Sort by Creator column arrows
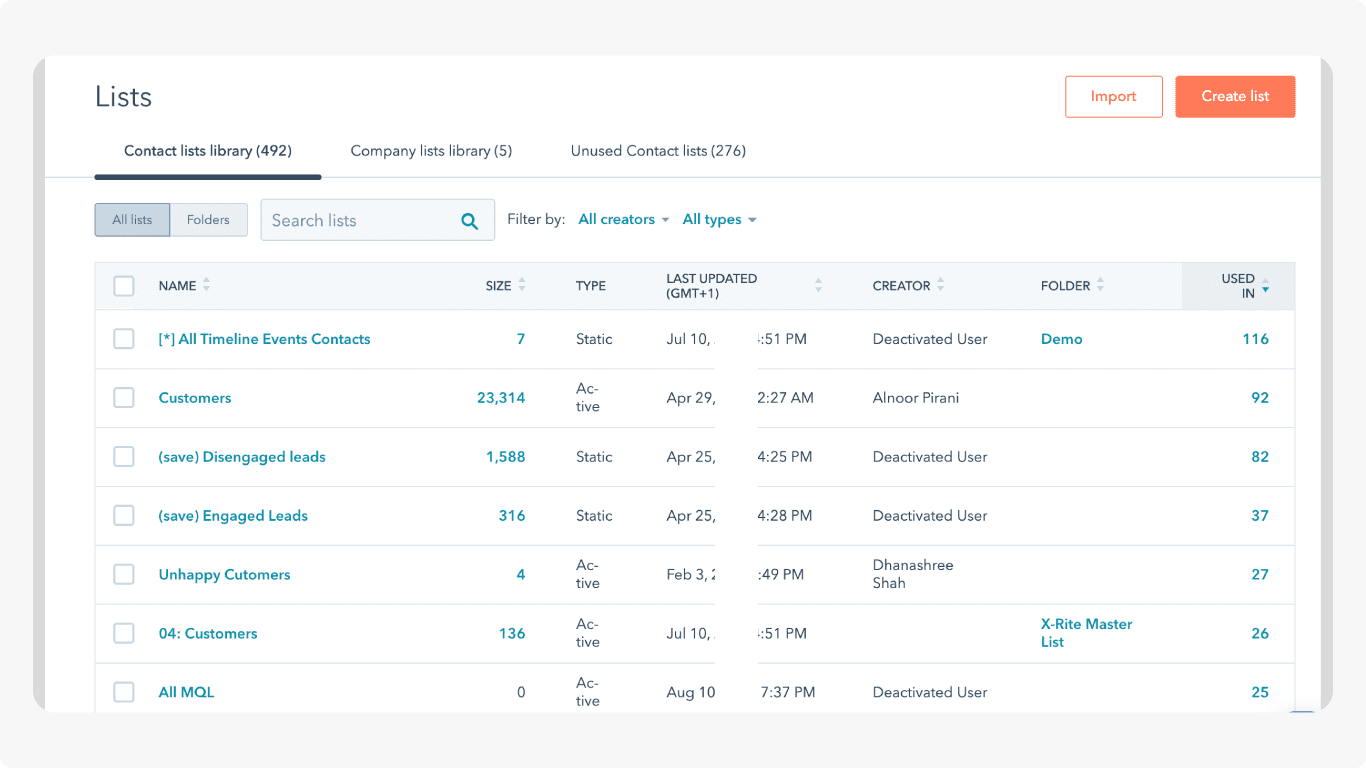The width and height of the screenshot is (1366, 768). coord(940,285)
